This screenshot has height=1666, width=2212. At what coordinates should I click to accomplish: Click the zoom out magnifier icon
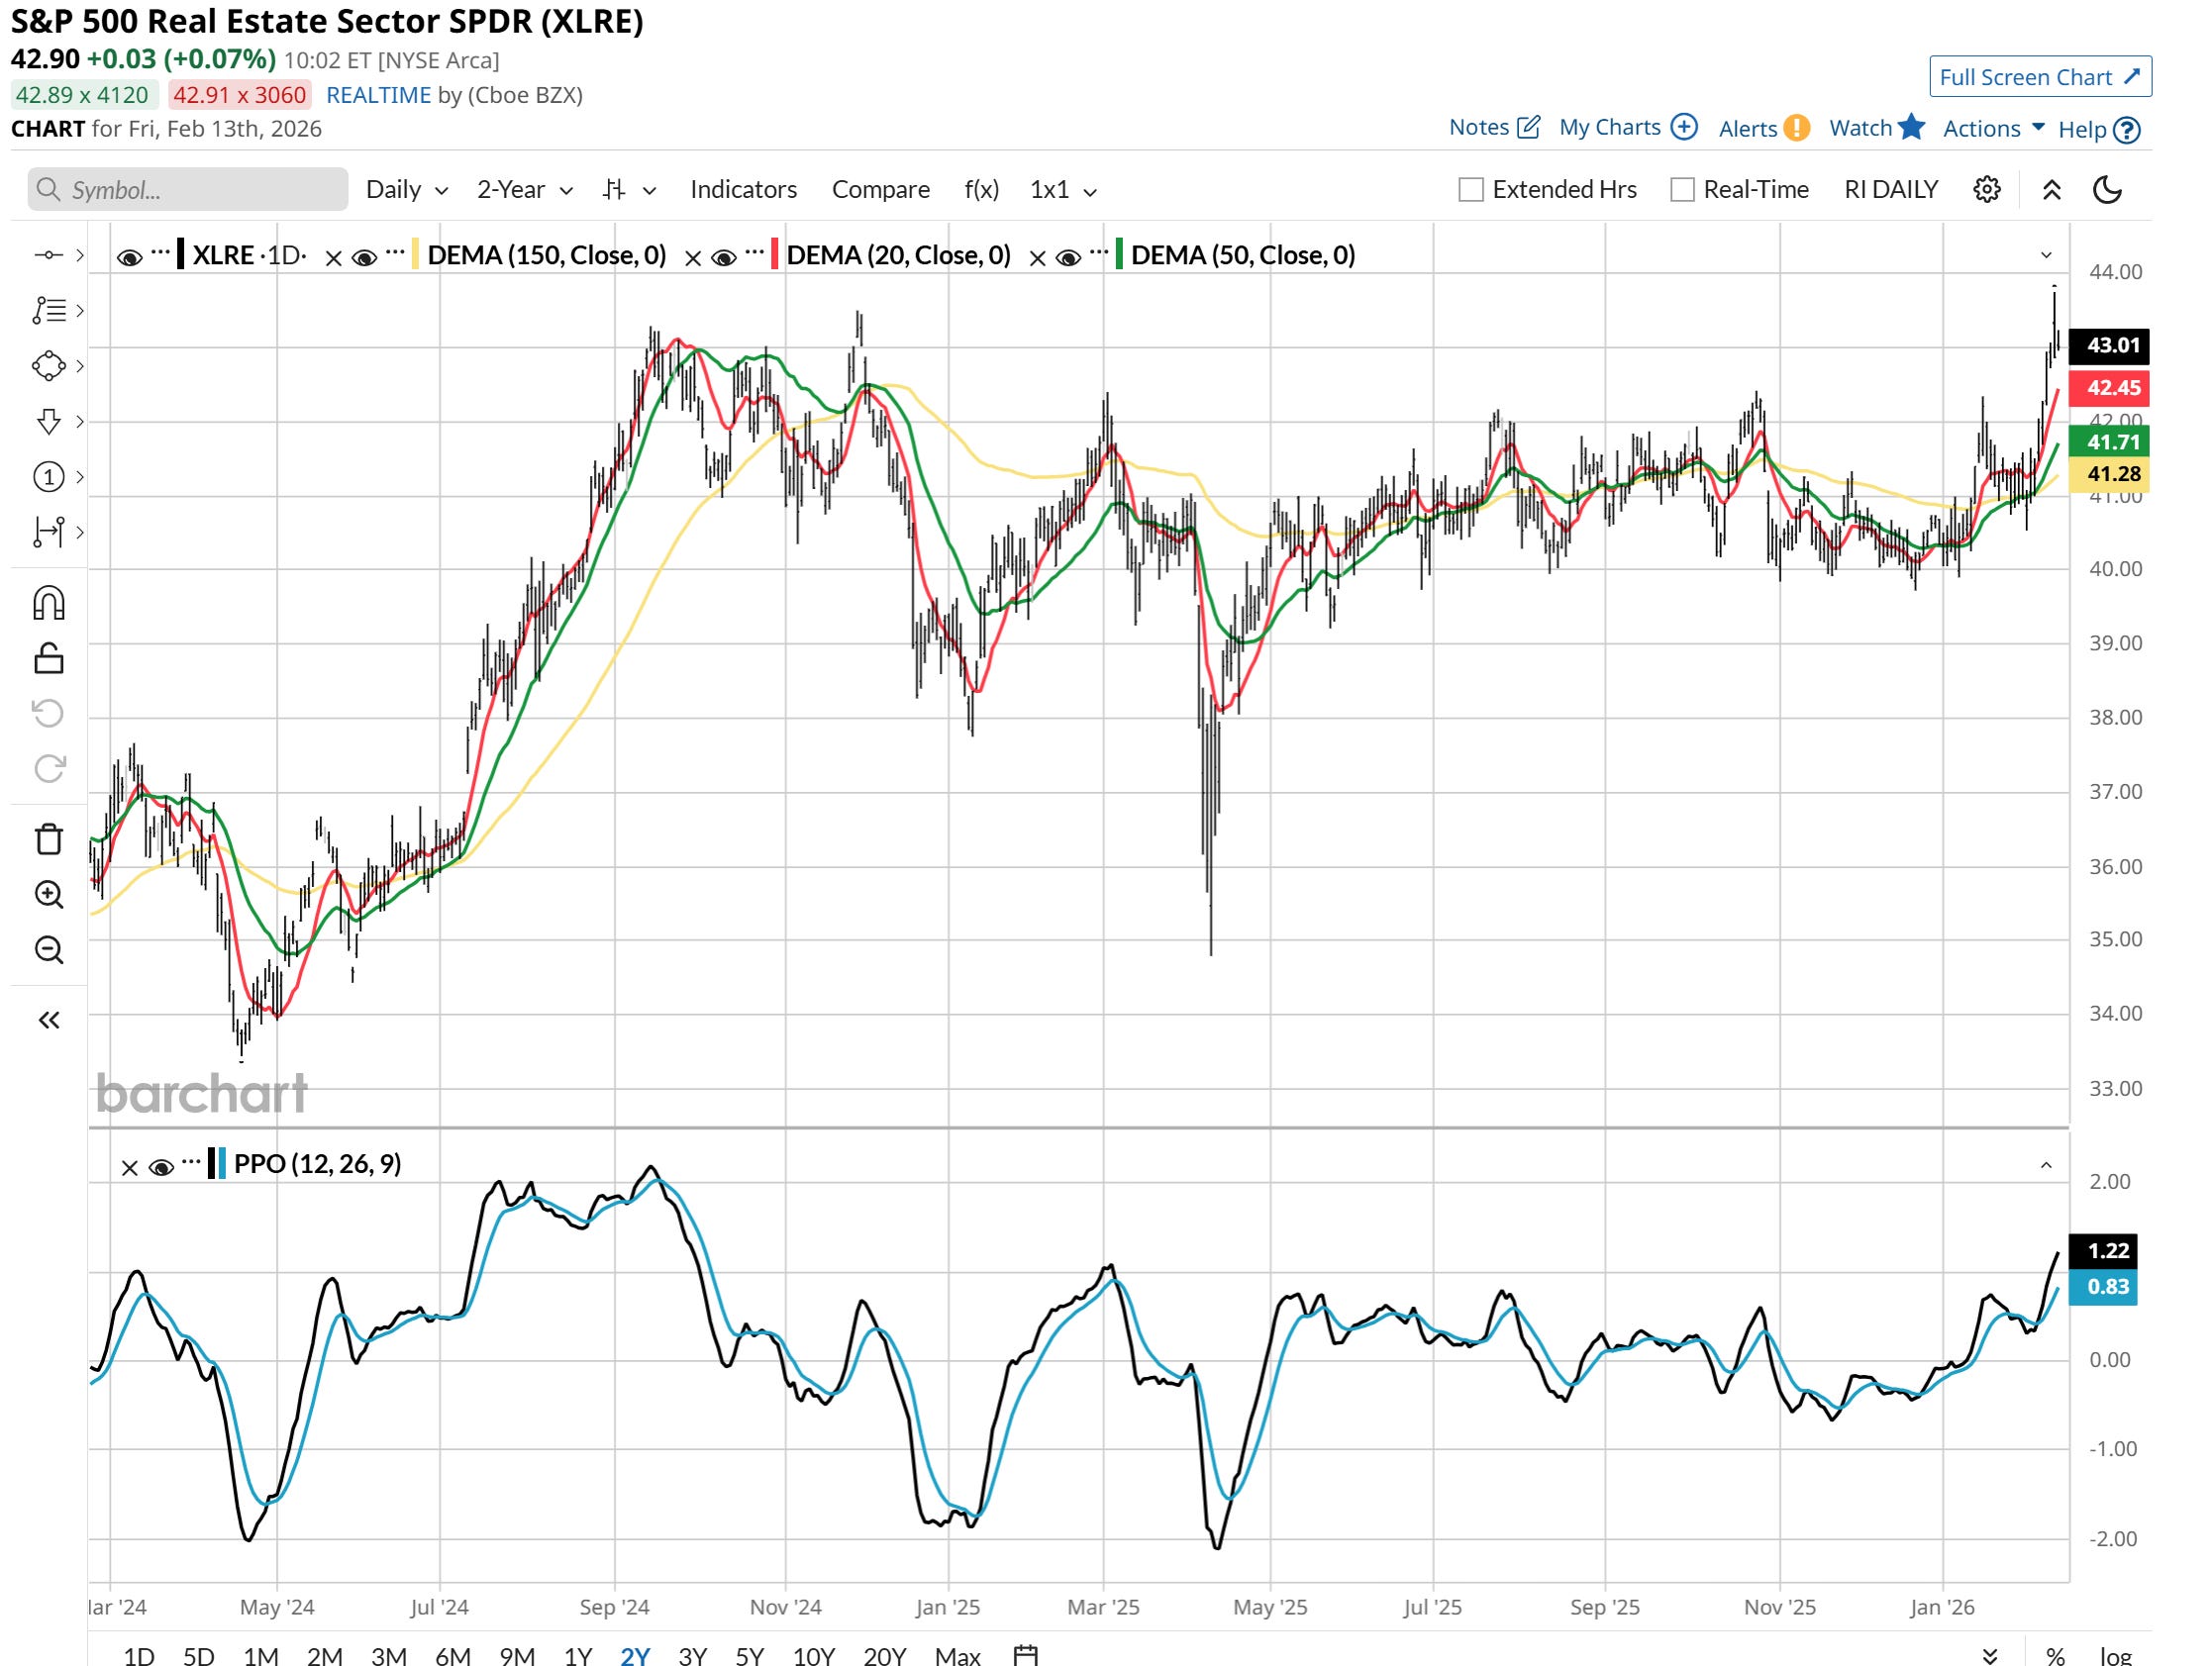pos(48,949)
